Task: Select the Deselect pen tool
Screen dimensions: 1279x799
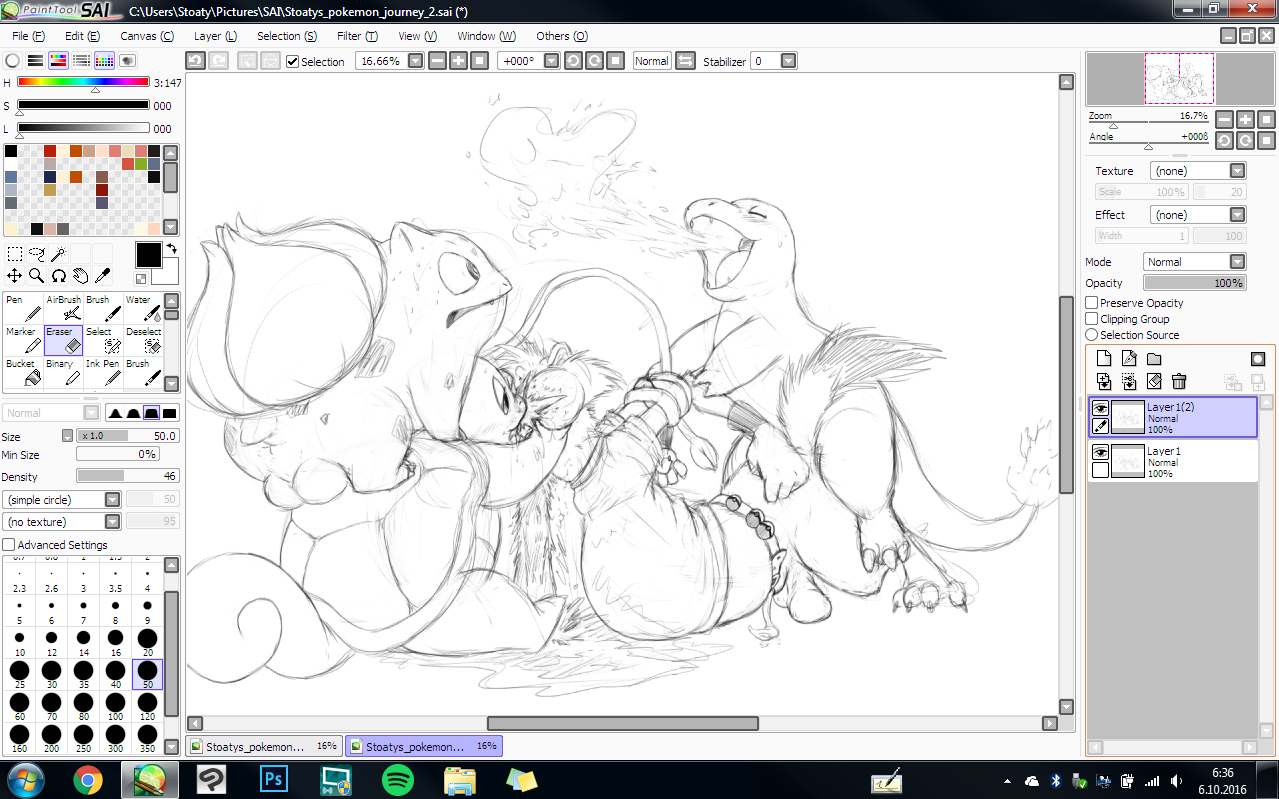Action: pos(144,339)
